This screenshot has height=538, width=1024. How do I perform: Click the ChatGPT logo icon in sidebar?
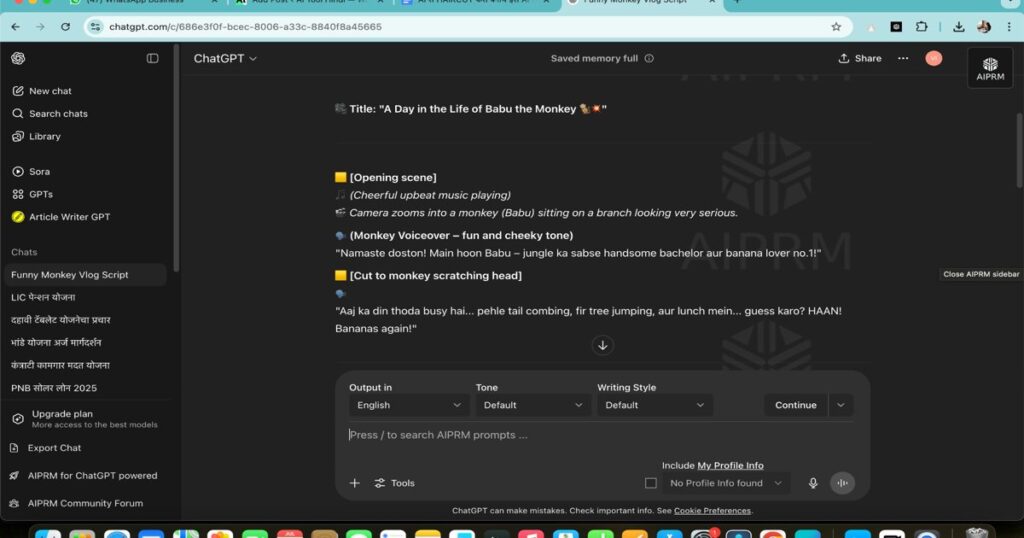tap(18, 58)
